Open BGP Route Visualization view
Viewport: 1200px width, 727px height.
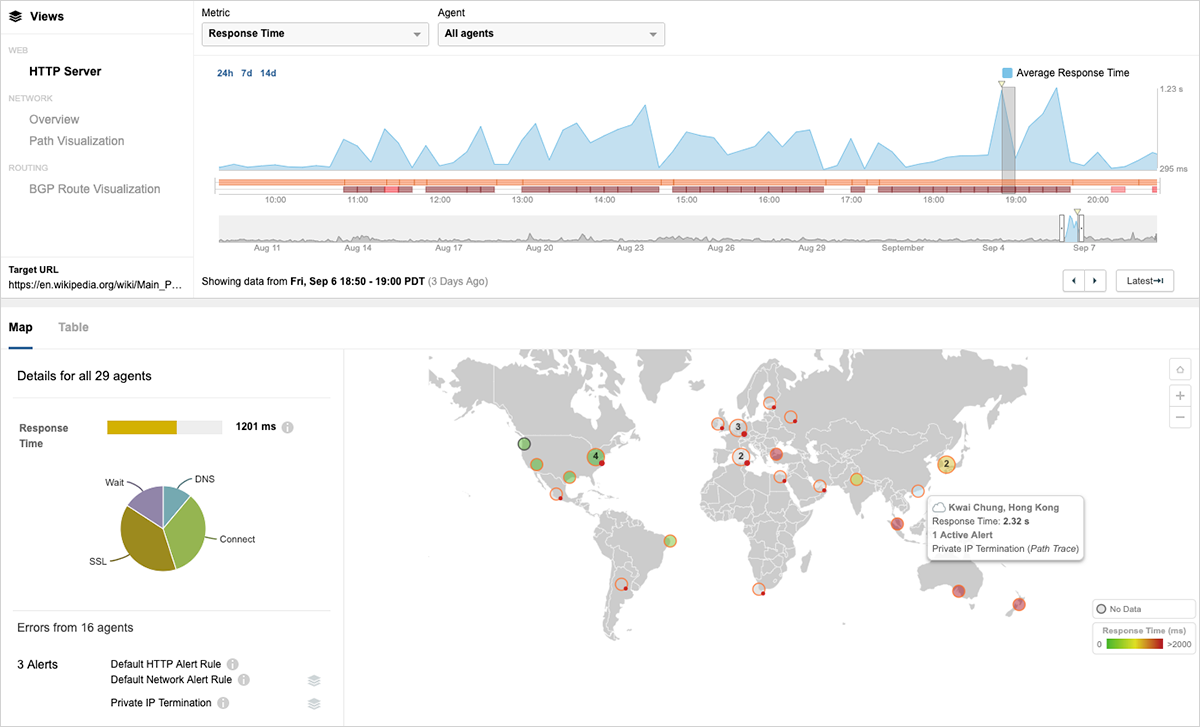tap(94, 189)
